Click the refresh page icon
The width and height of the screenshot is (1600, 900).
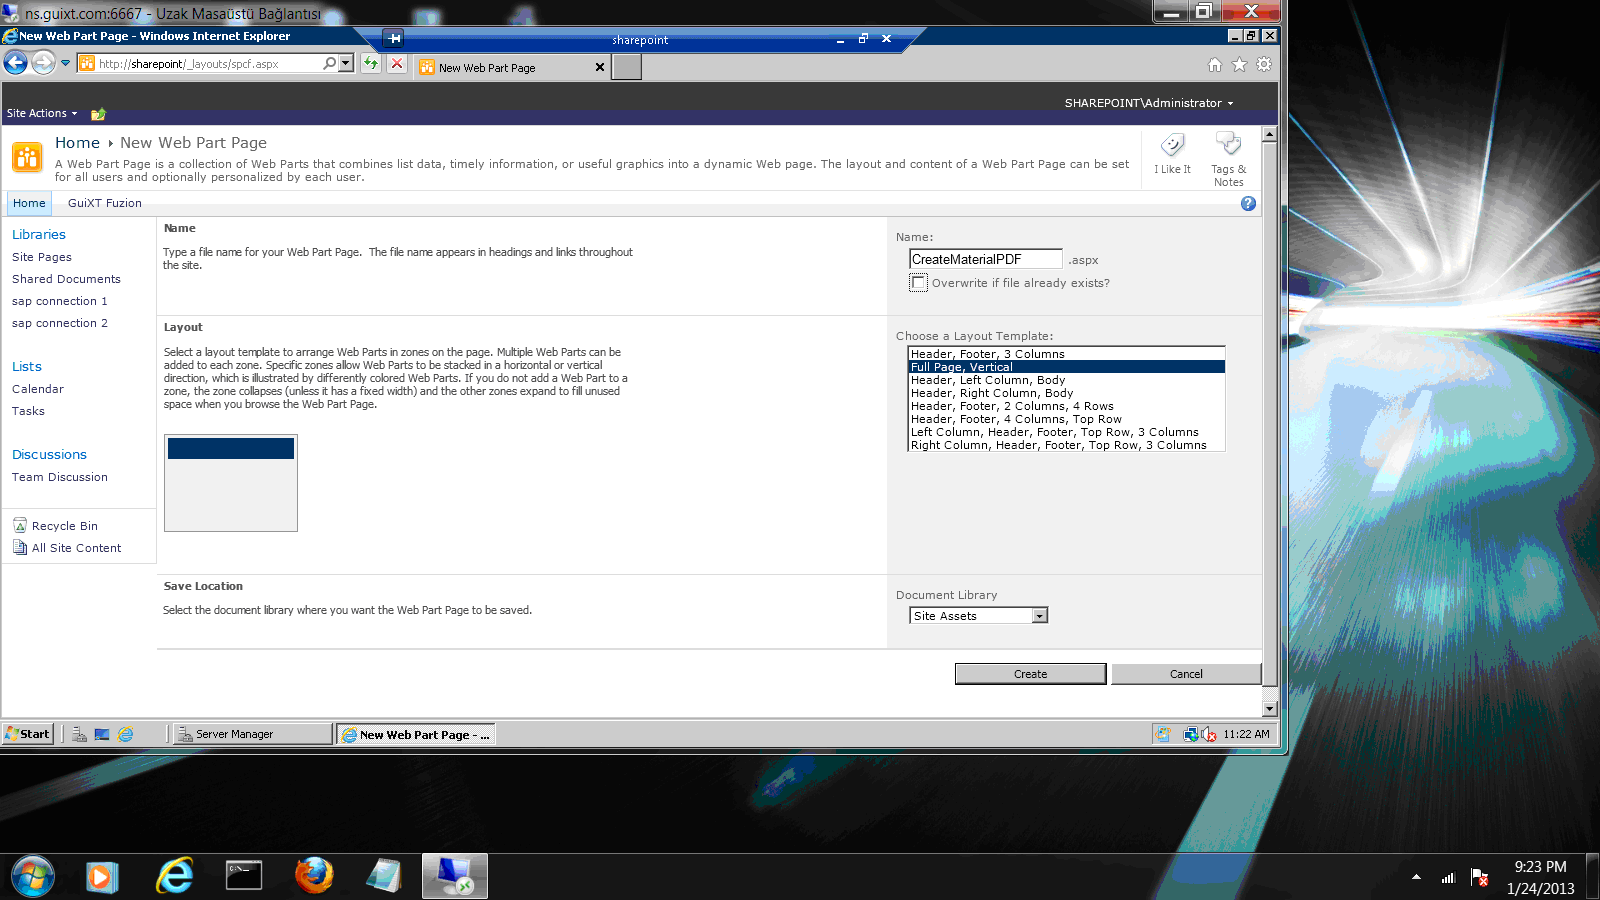coord(371,63)
